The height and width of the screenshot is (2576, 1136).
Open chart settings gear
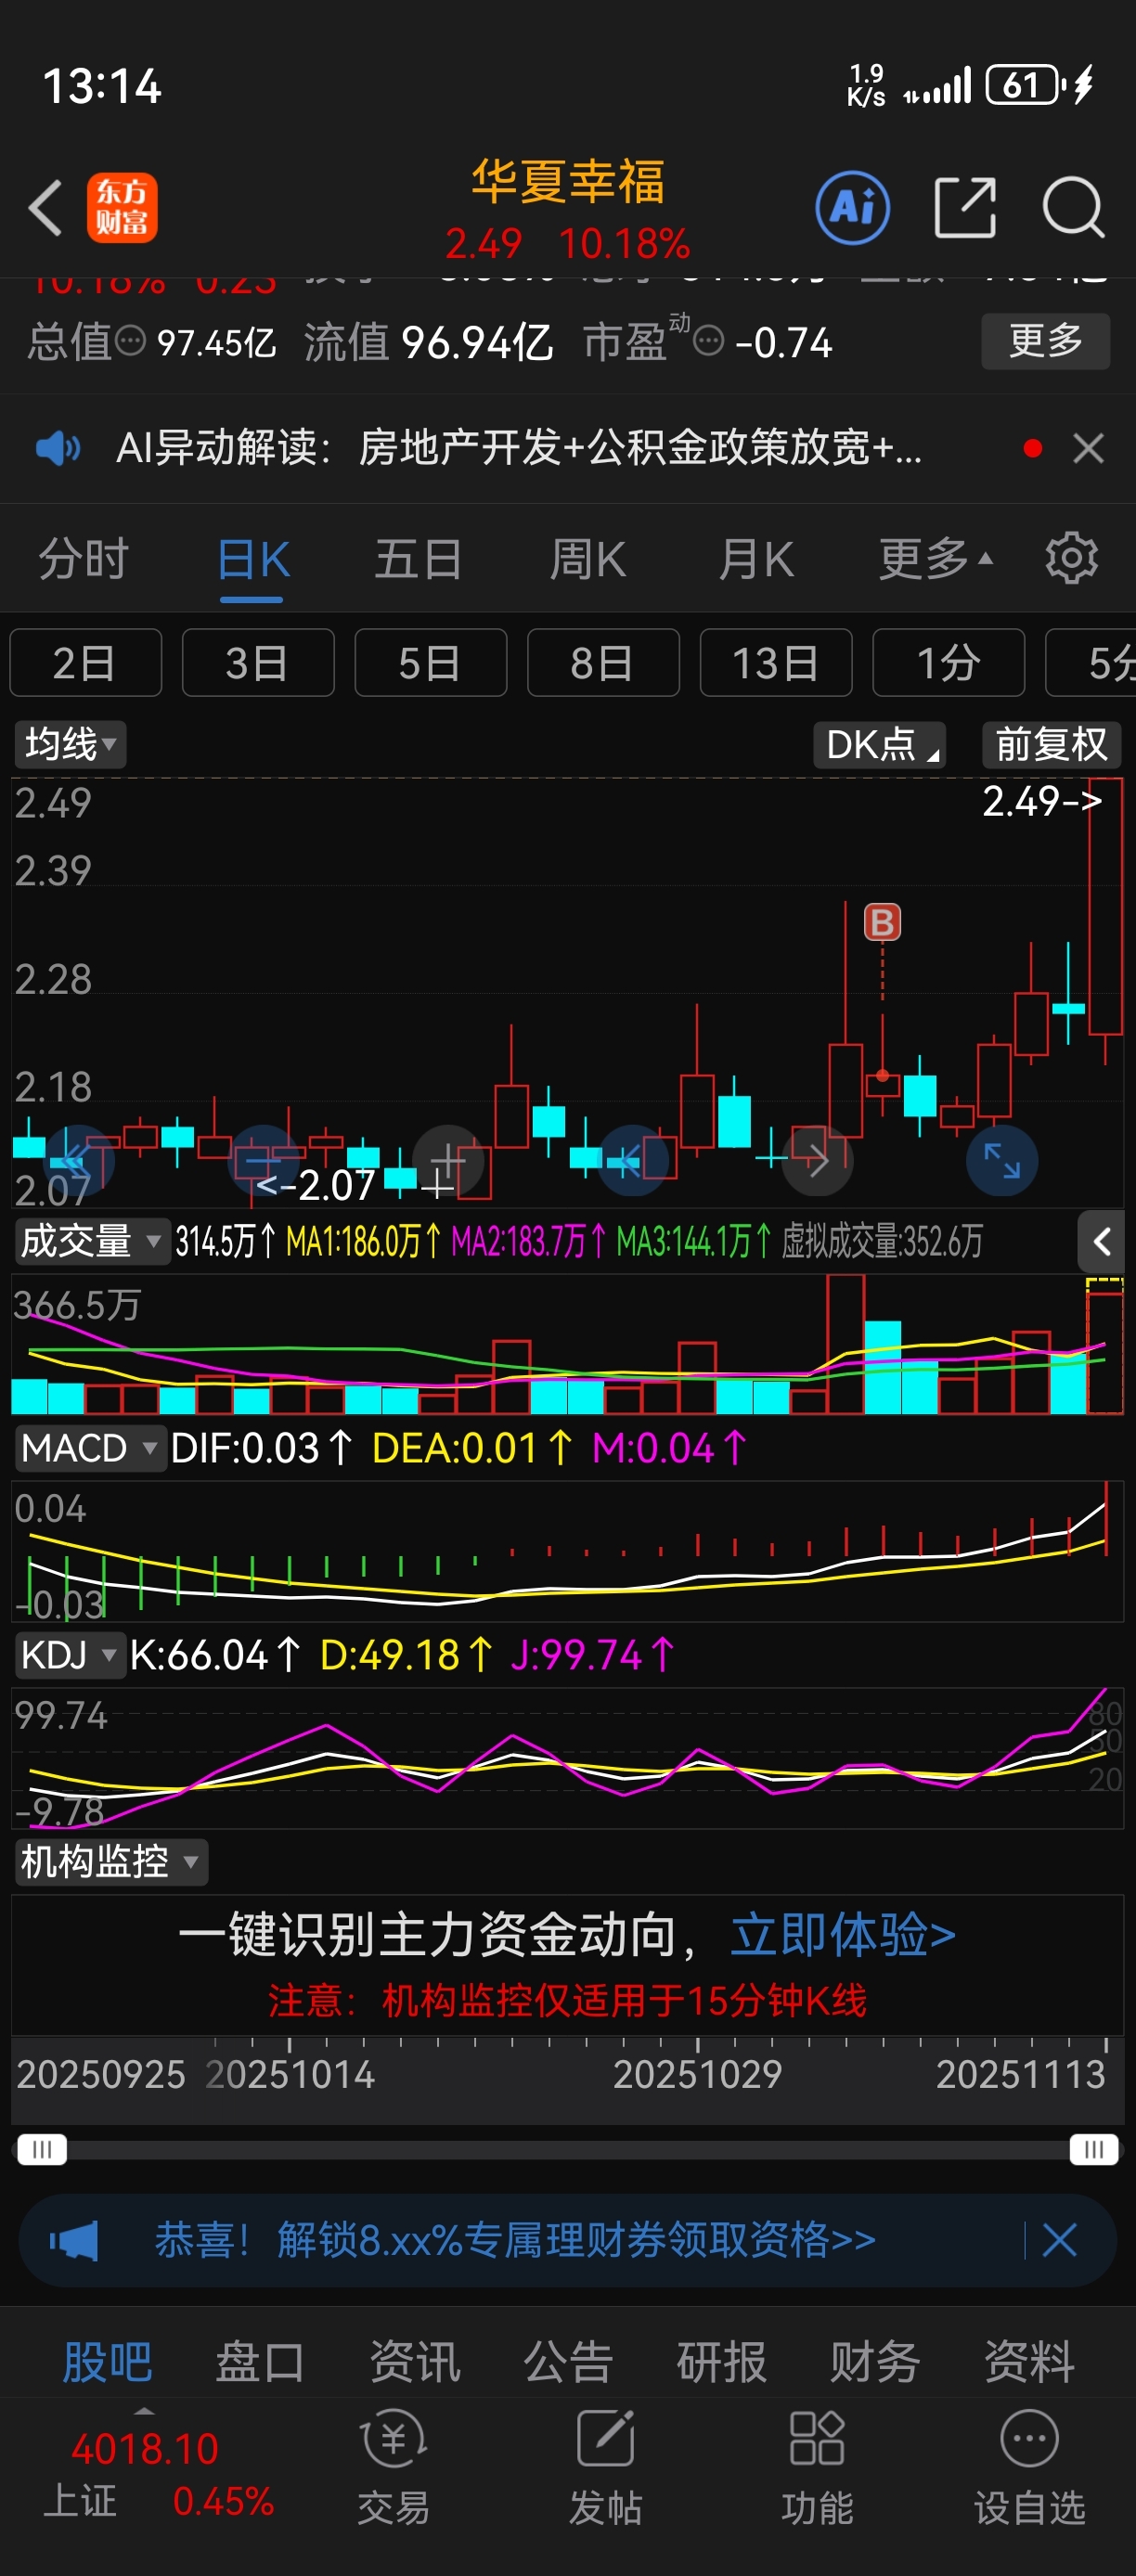tap(1071, 558)
